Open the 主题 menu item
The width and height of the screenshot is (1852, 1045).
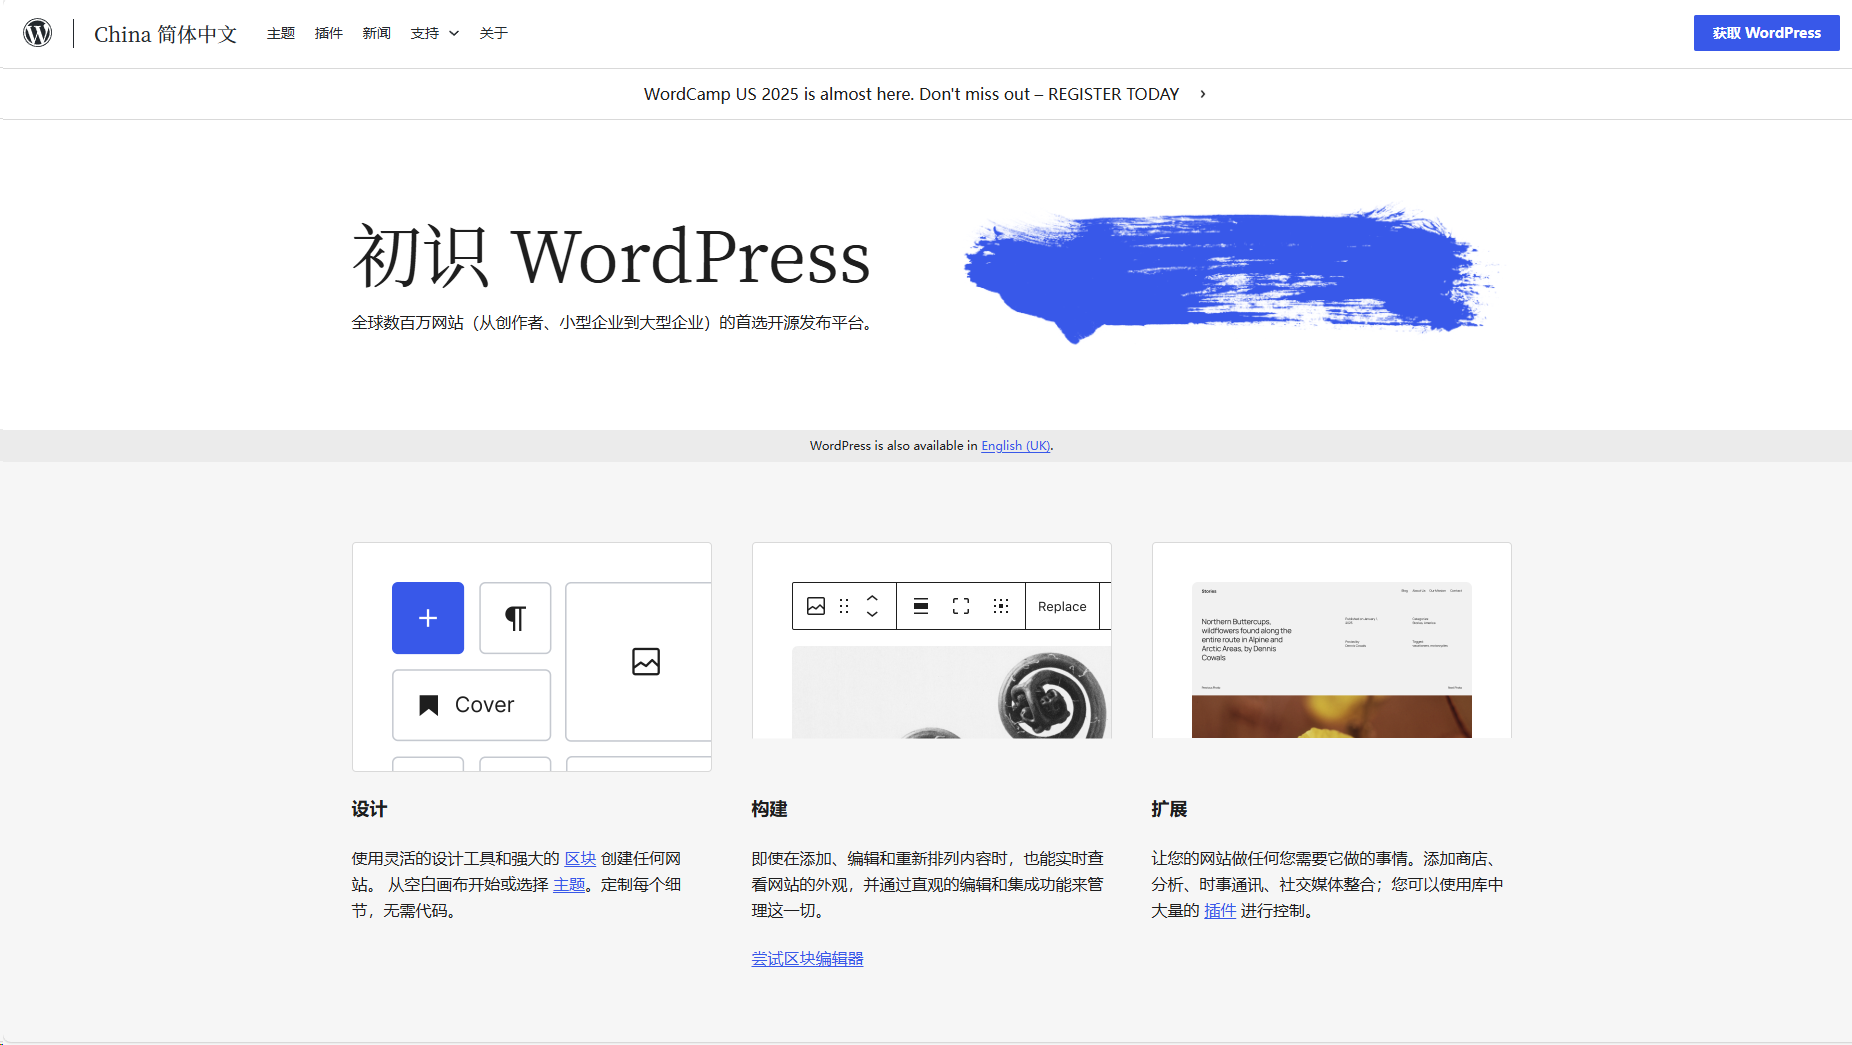(x=280, y=33)
